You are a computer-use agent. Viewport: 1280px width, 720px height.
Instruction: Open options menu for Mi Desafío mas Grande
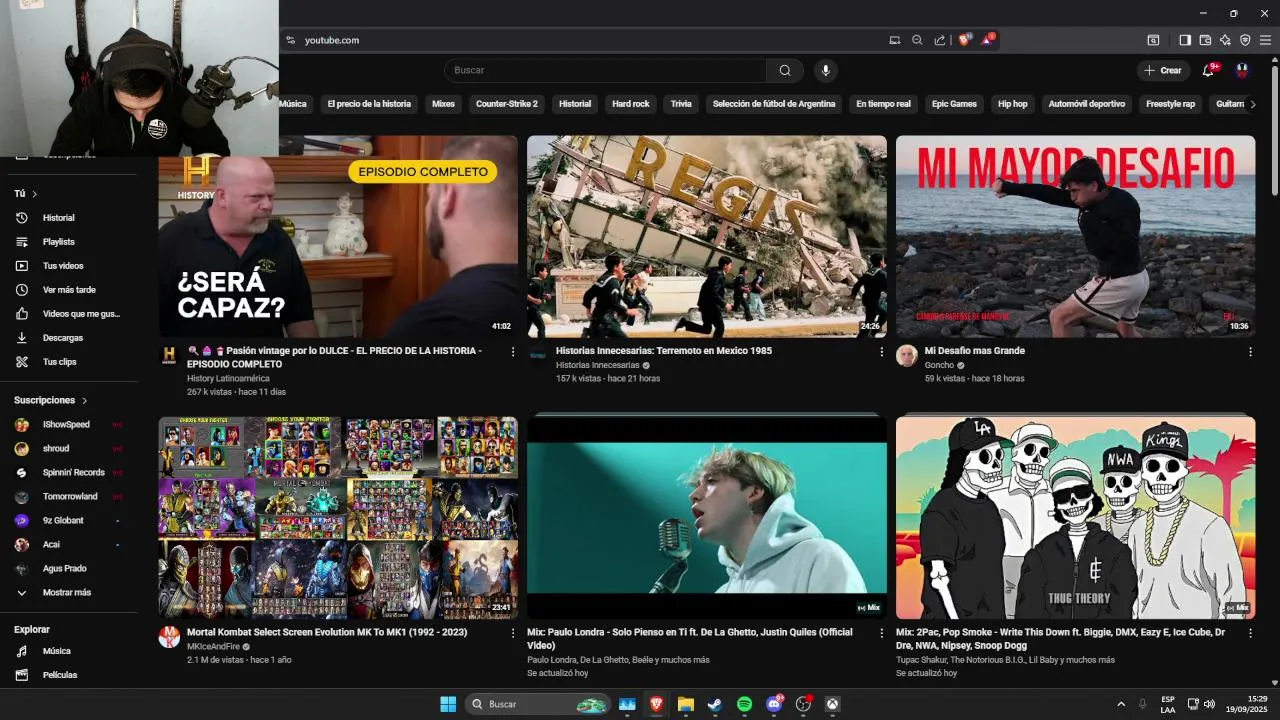[1250, 352]
